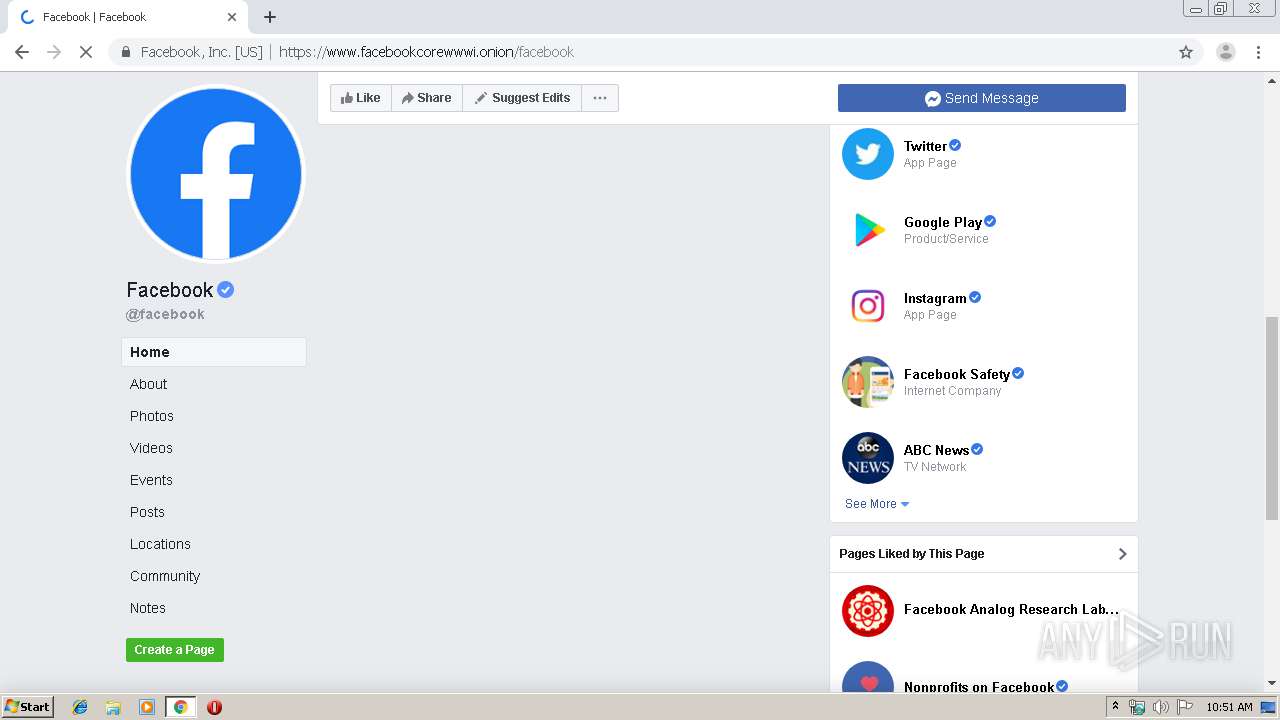
Task: Click the Instagram name link
Action: [935, 298]
